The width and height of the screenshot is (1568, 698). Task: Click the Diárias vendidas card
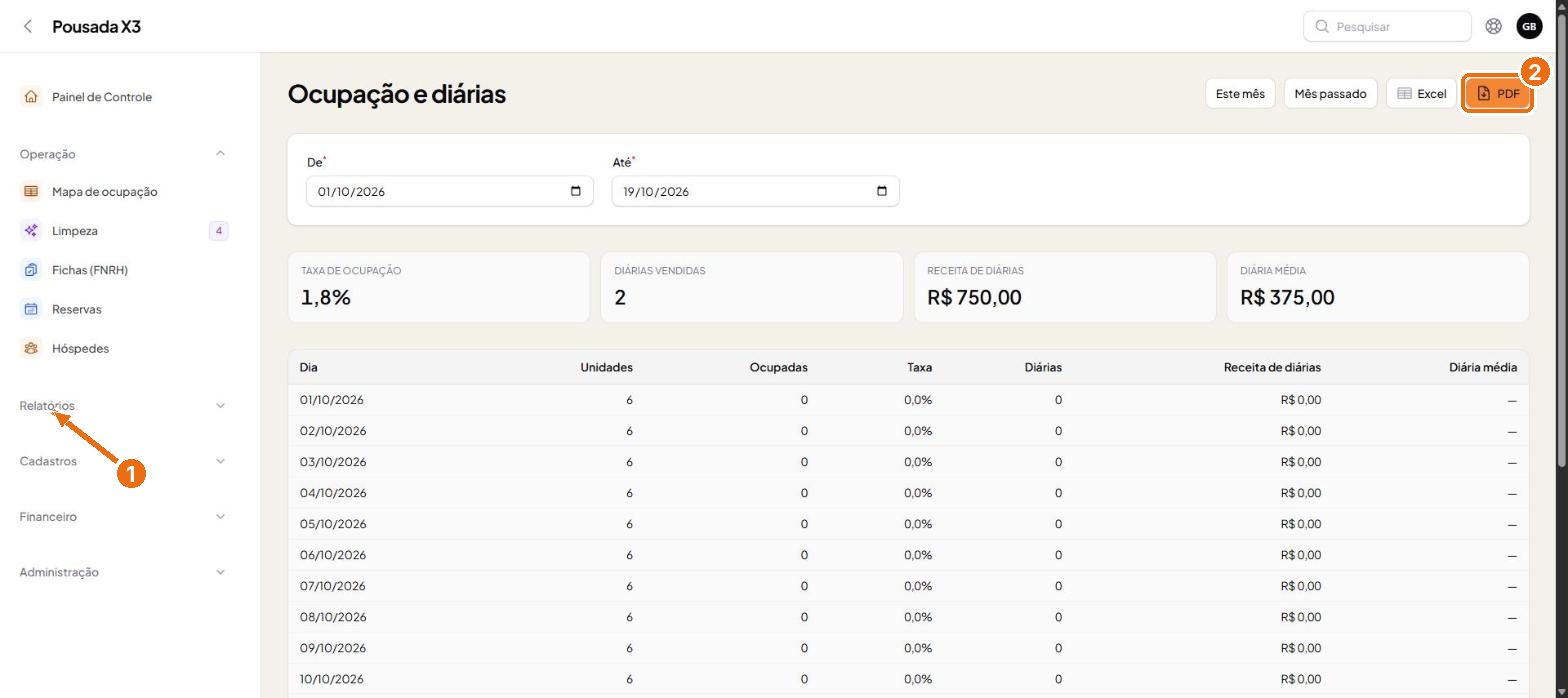tap(751, 287)
